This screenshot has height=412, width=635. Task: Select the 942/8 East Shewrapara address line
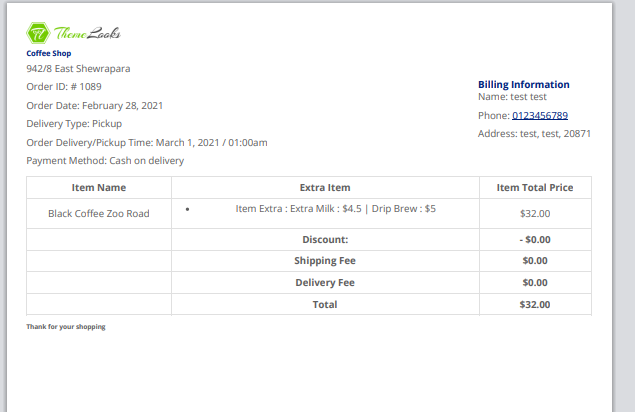point(78,69)
